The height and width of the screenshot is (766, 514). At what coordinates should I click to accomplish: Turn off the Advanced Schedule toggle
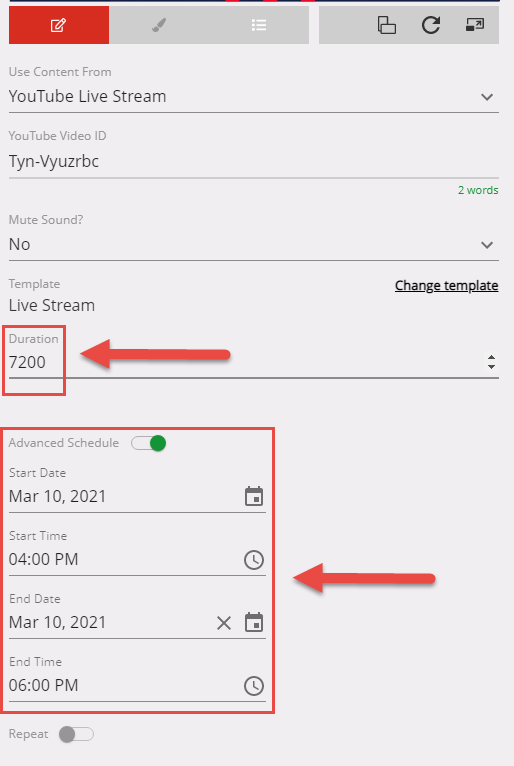149,443
